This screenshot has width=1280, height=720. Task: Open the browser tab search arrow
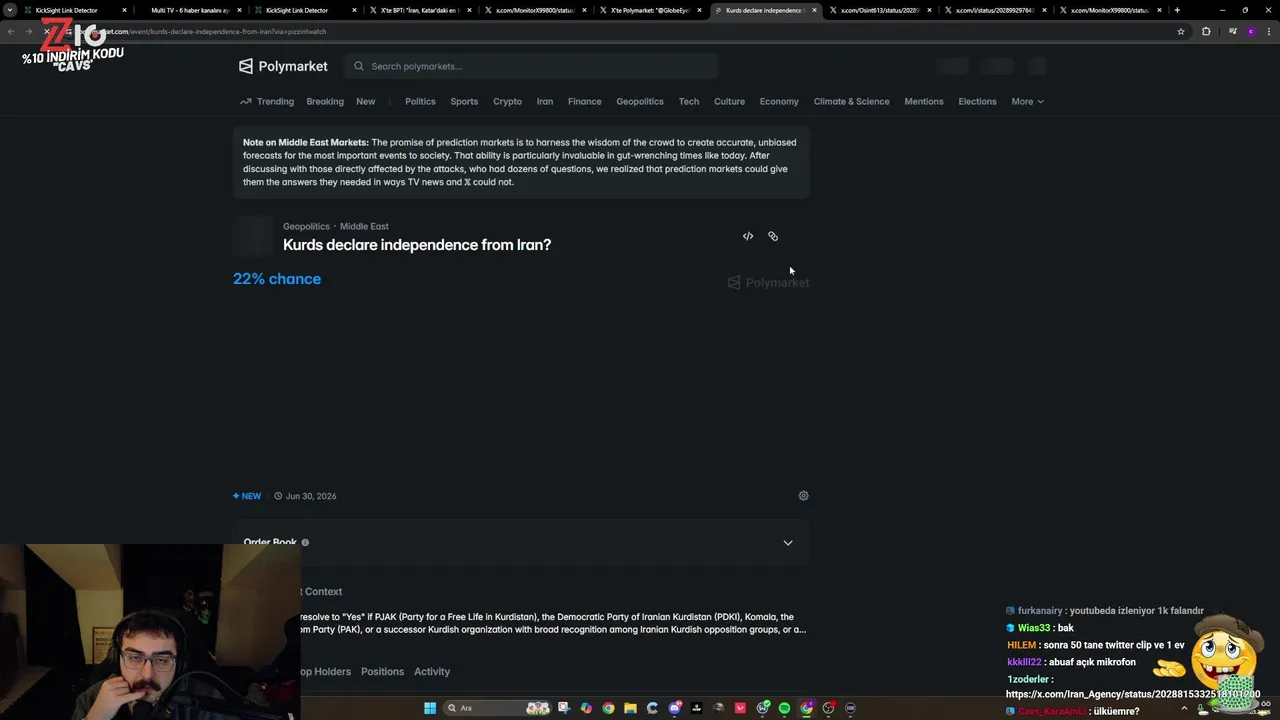click(x=10, y=10)
